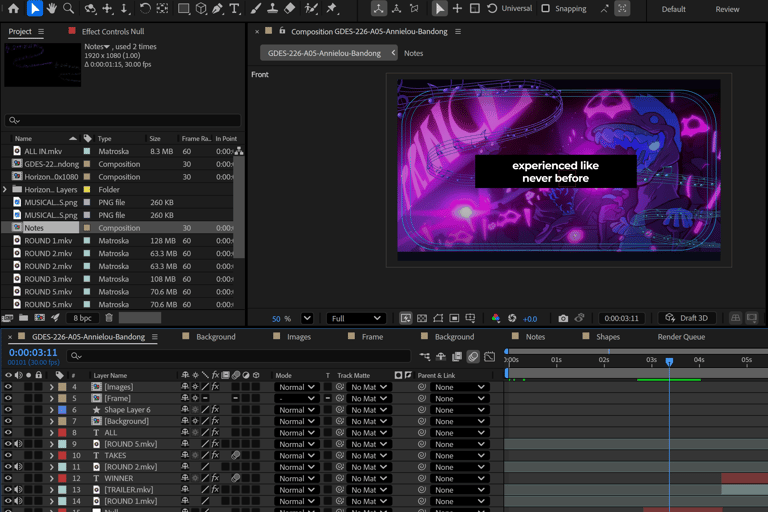Open Track Matte dropdown for [Frame] layer
The image size is (768, 512).
tap(369, 398)
